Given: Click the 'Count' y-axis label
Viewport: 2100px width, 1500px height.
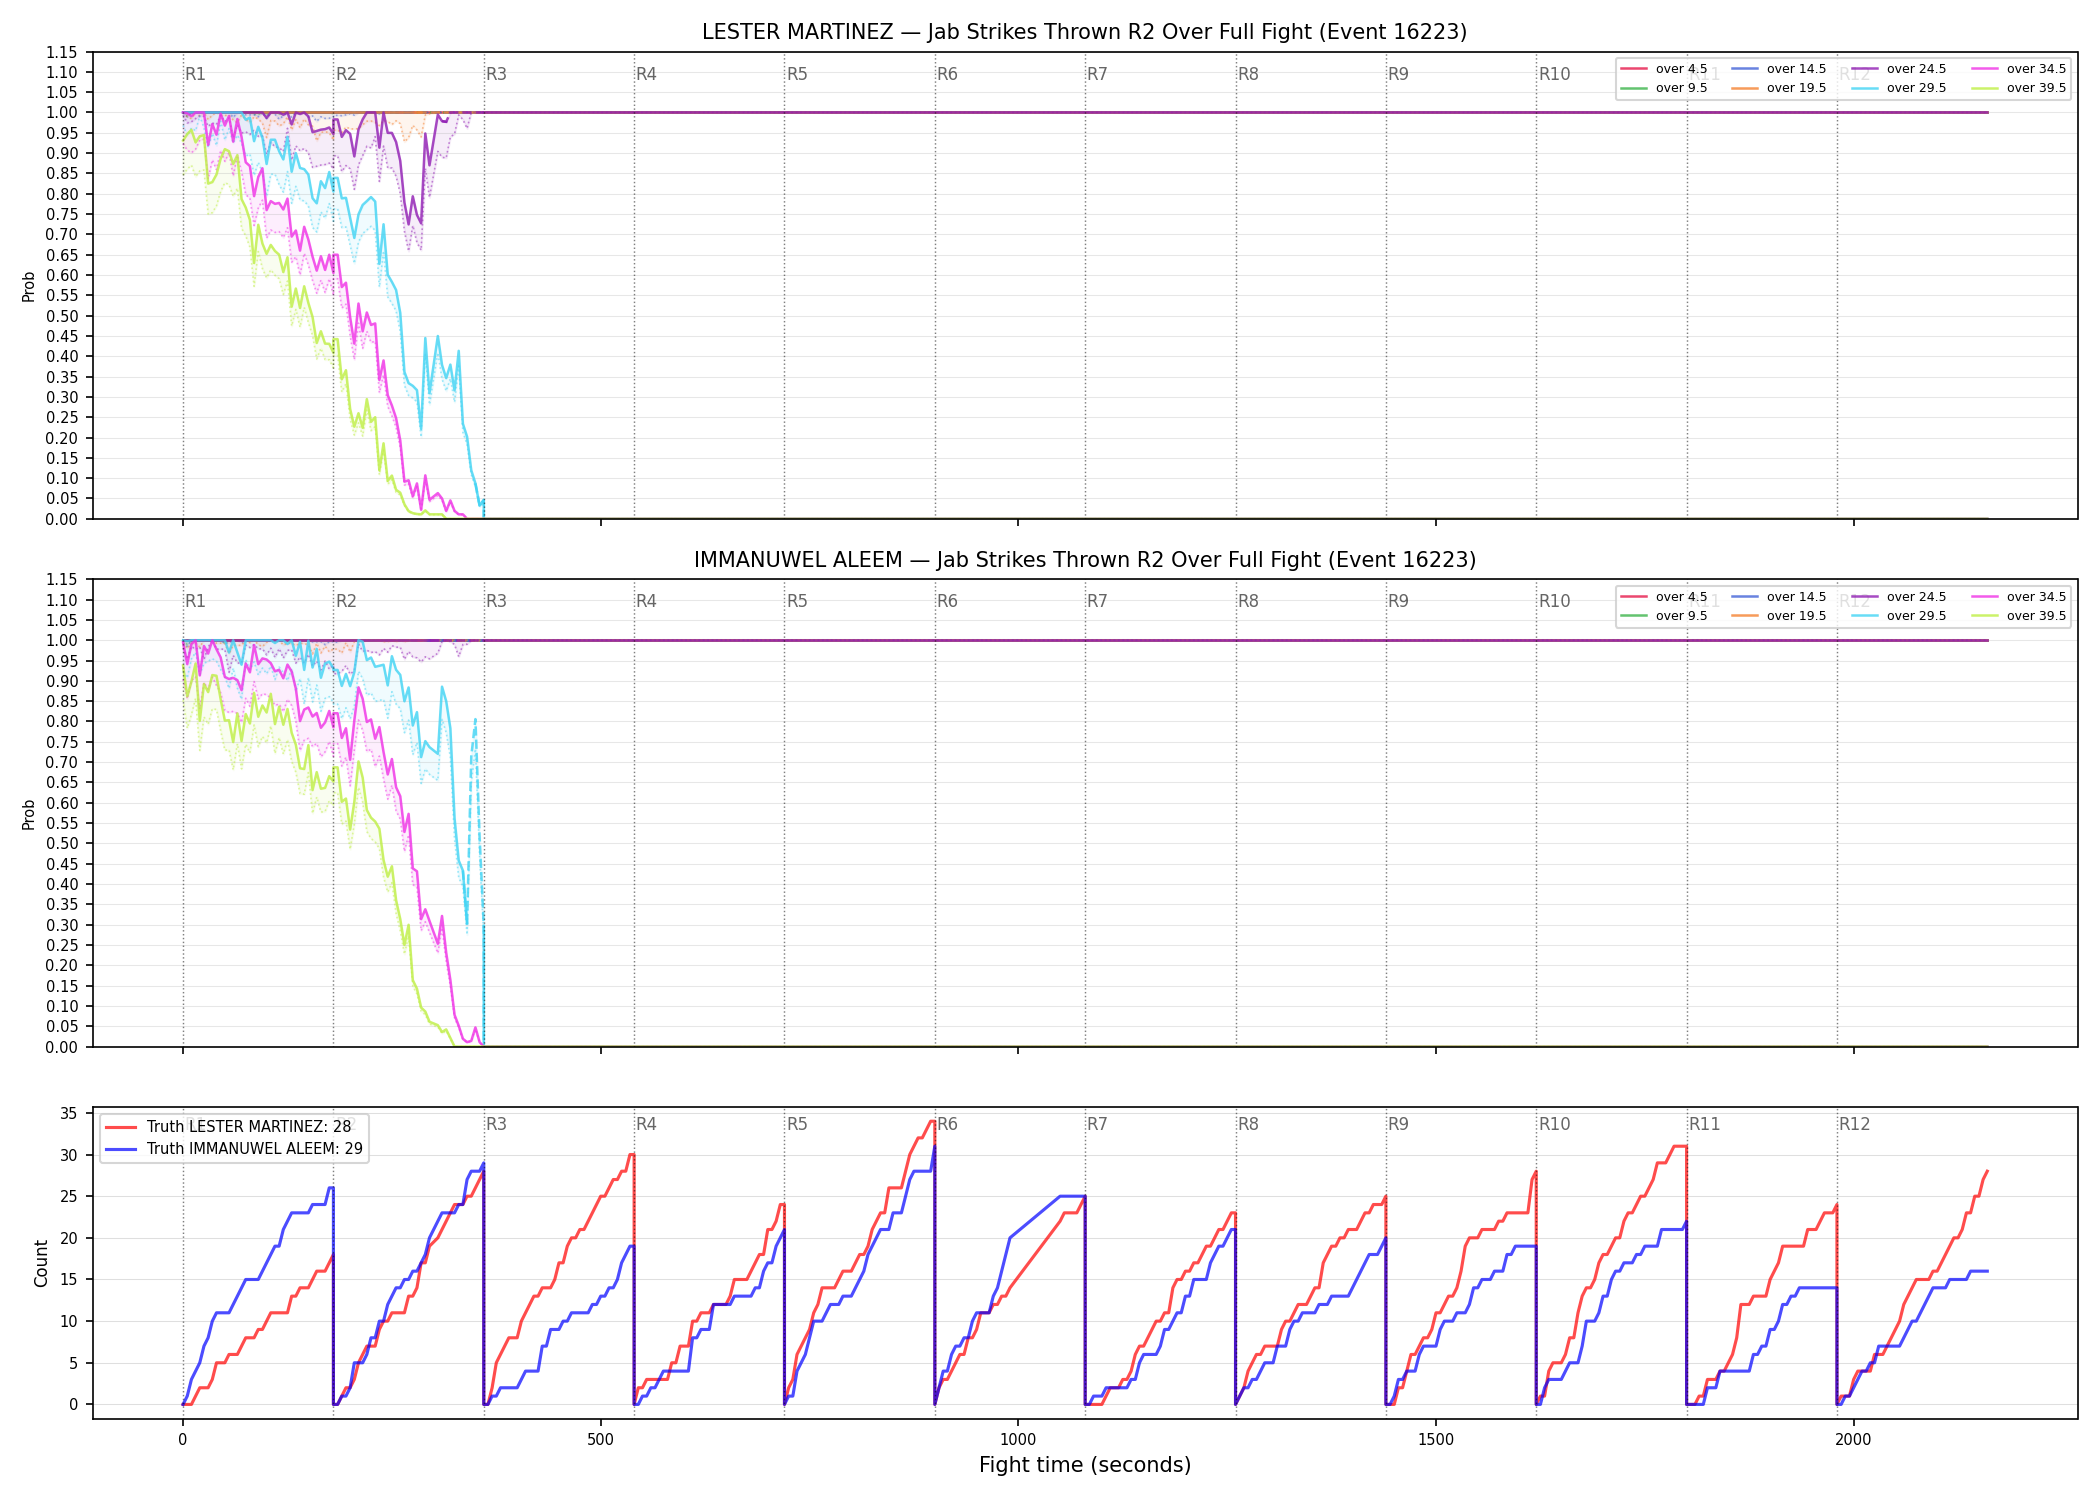Looking at the screenshot, I should point(41,1263).
